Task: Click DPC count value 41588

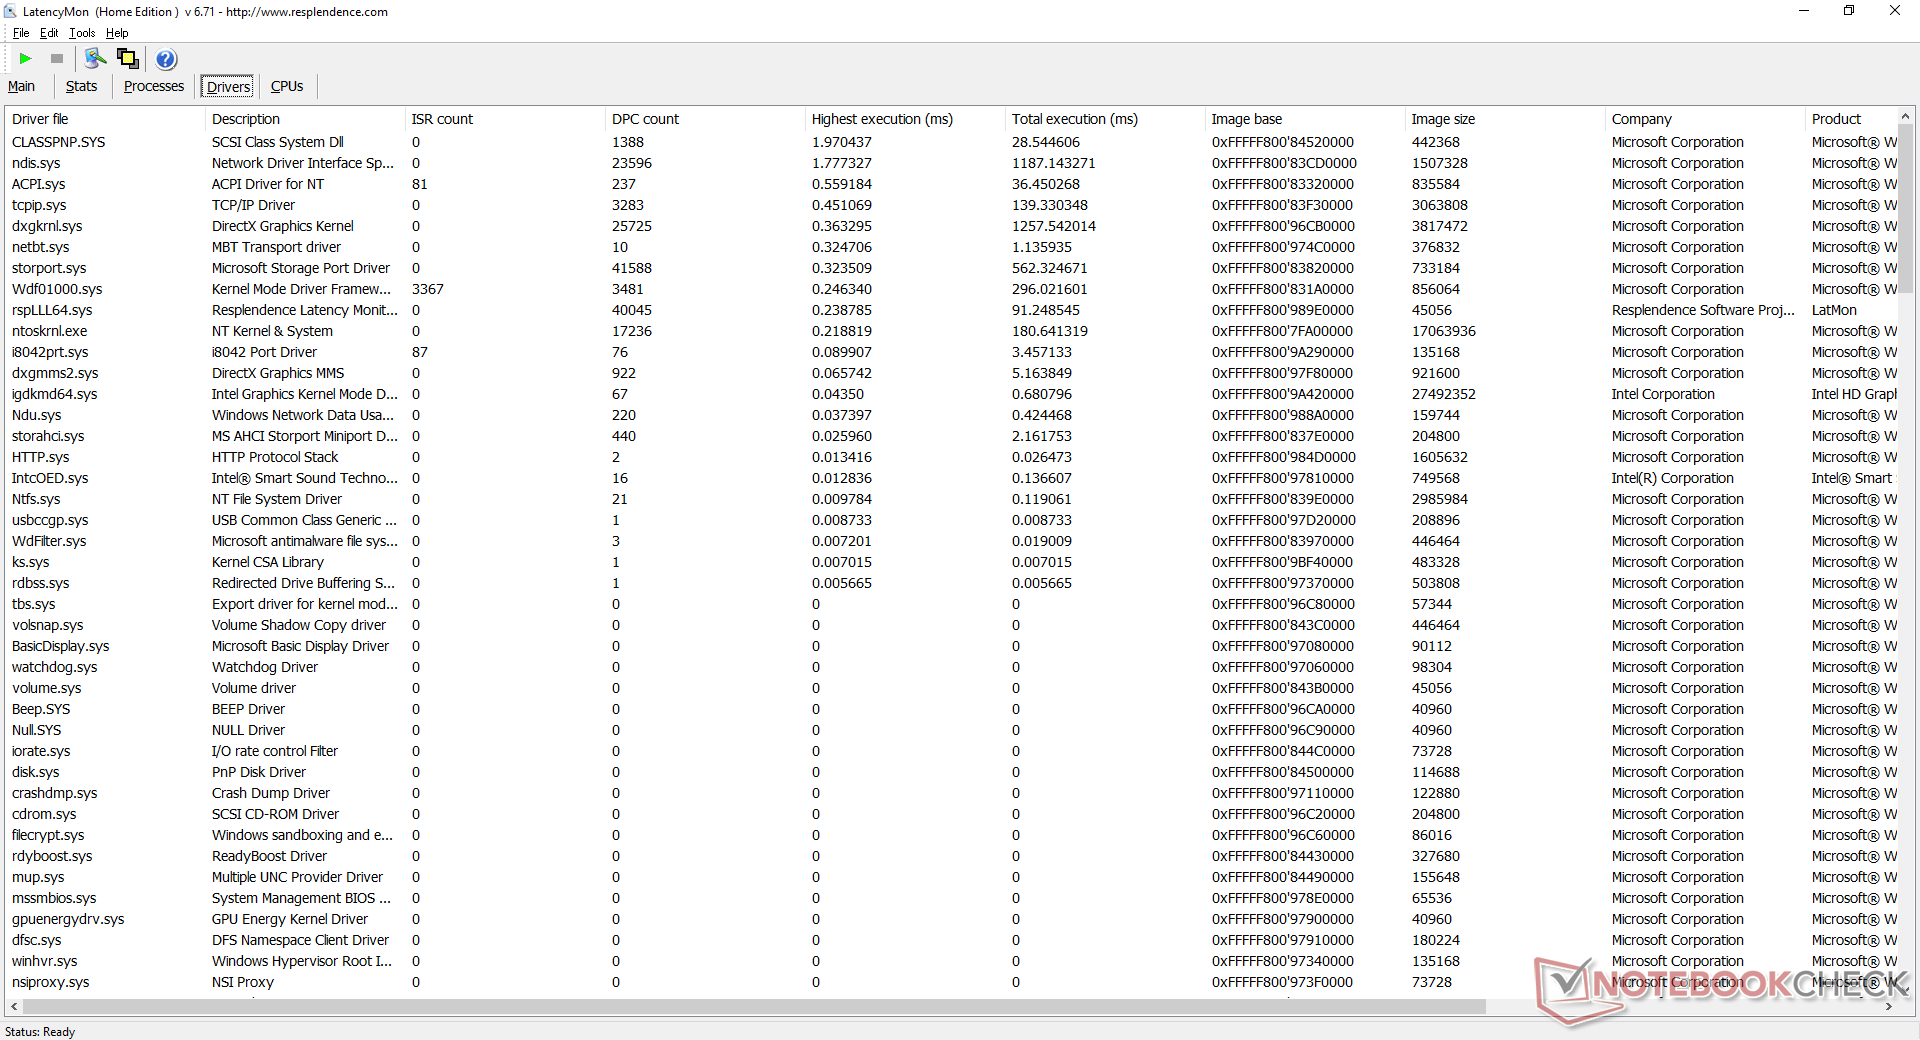Action: click(x=632, y=268)
